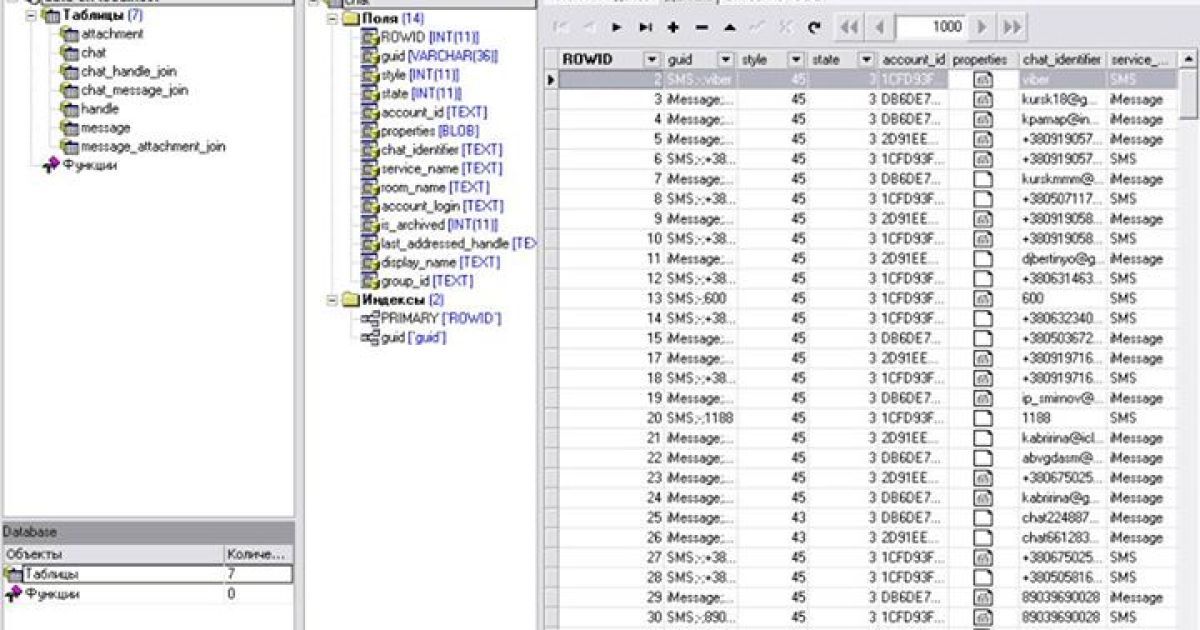Screen dimensions: 1200x630
Task: Open the guid column filter dropdown
Action: [x=725, y=60]
